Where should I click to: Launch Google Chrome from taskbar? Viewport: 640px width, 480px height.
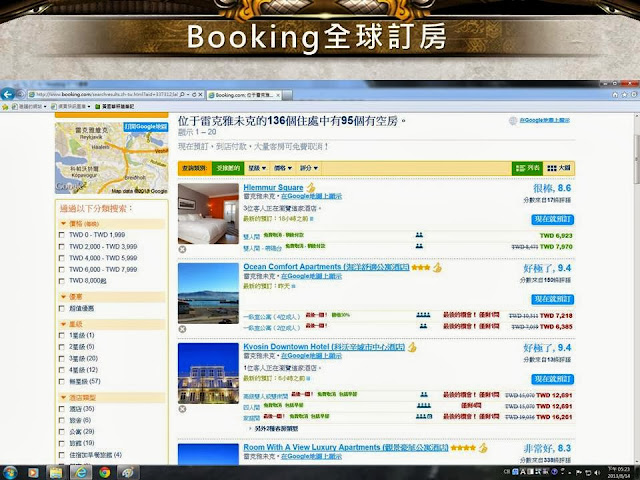104,473
